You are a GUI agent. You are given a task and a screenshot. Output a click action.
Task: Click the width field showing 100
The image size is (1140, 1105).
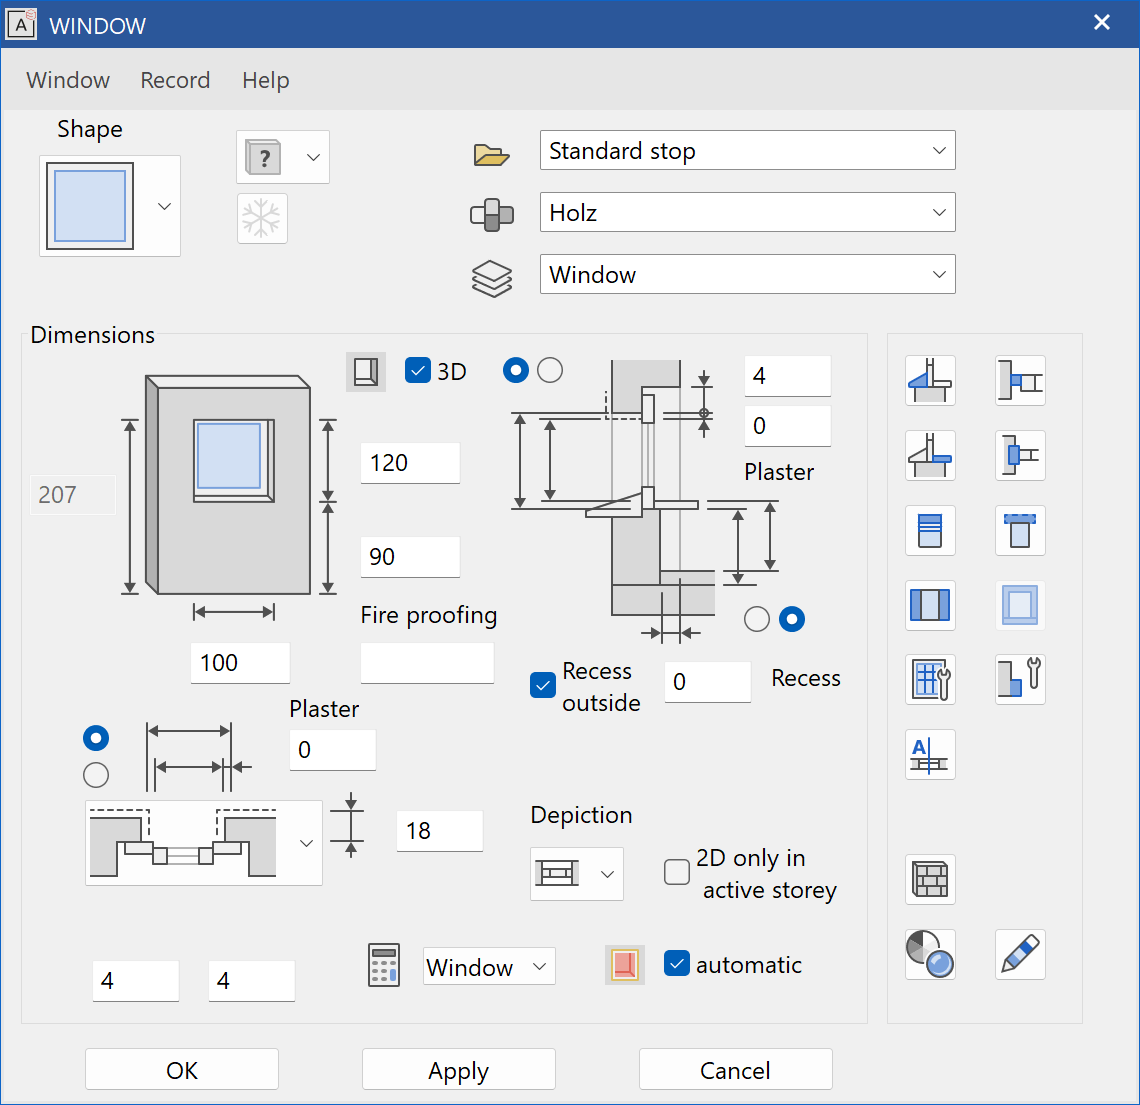point(240,663)
